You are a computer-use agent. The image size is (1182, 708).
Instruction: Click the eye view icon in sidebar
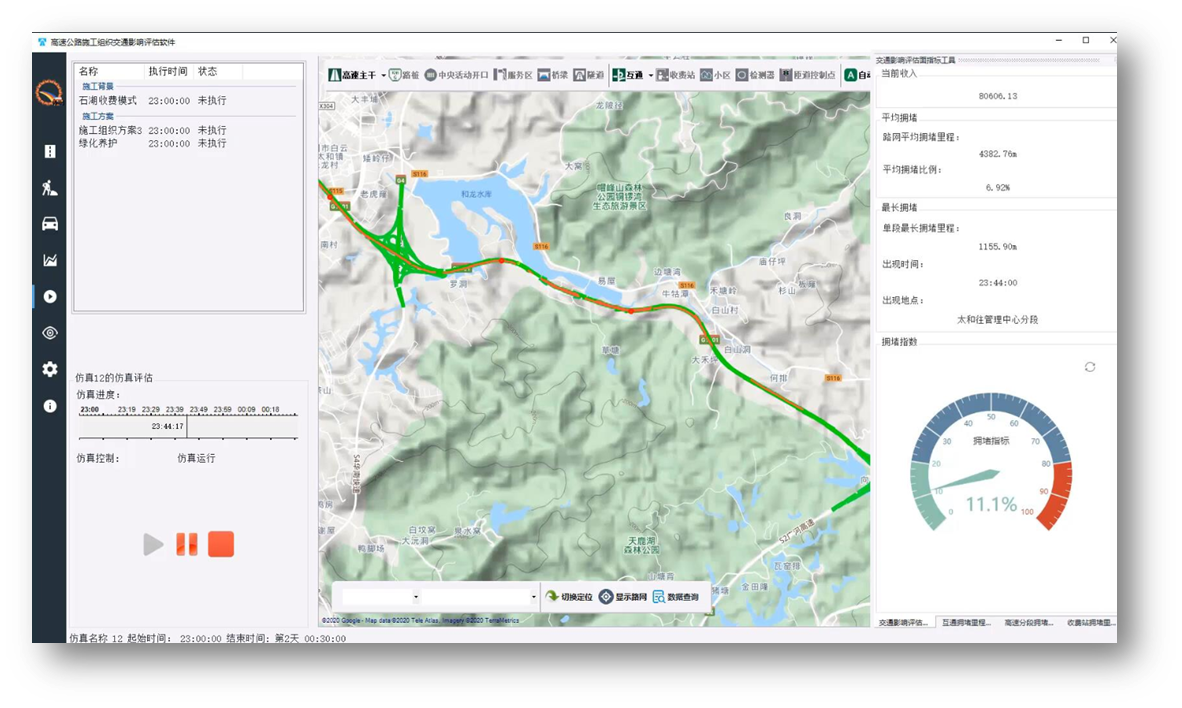pos(49,333)
